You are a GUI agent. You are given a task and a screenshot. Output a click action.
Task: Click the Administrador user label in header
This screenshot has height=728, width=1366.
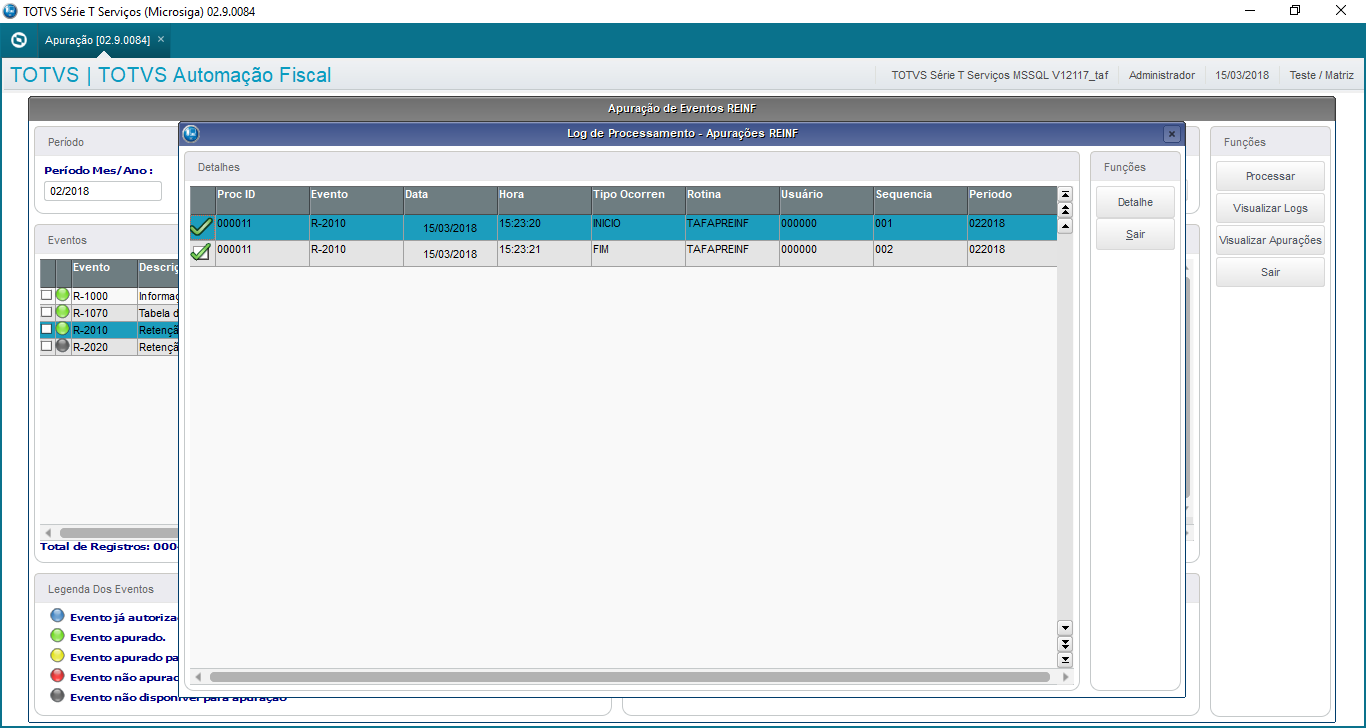[1162, 75]
